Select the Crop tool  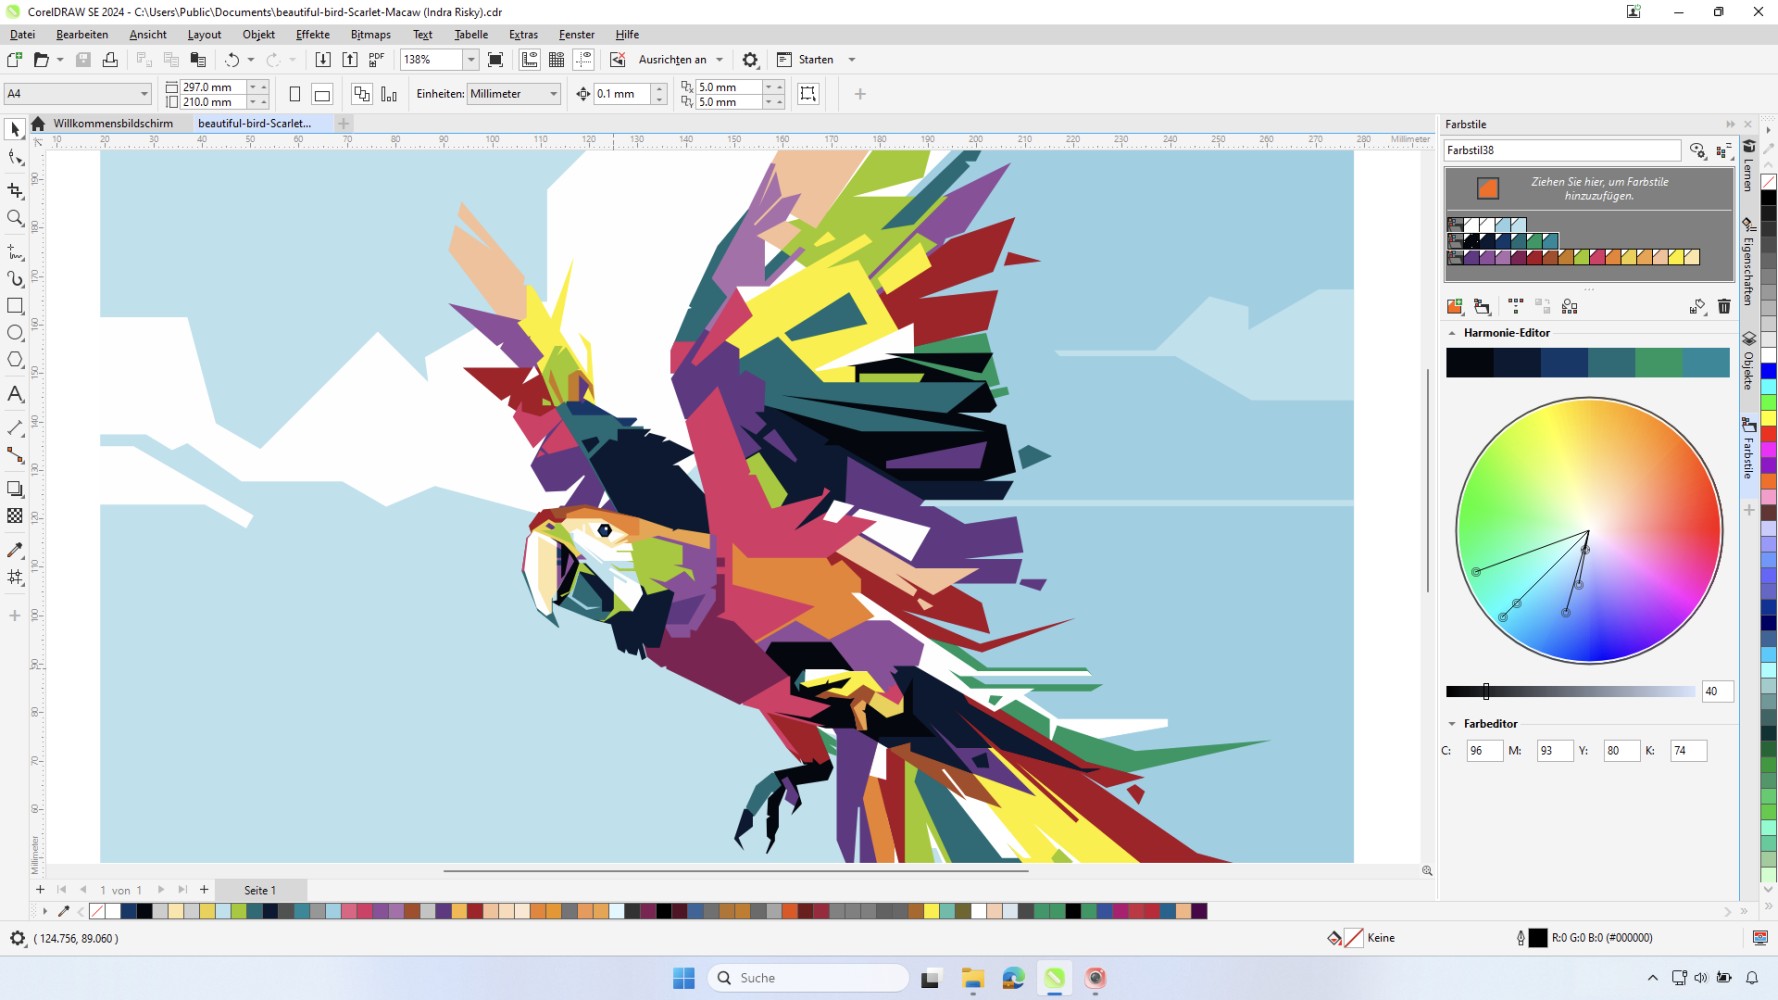point(15,191)
